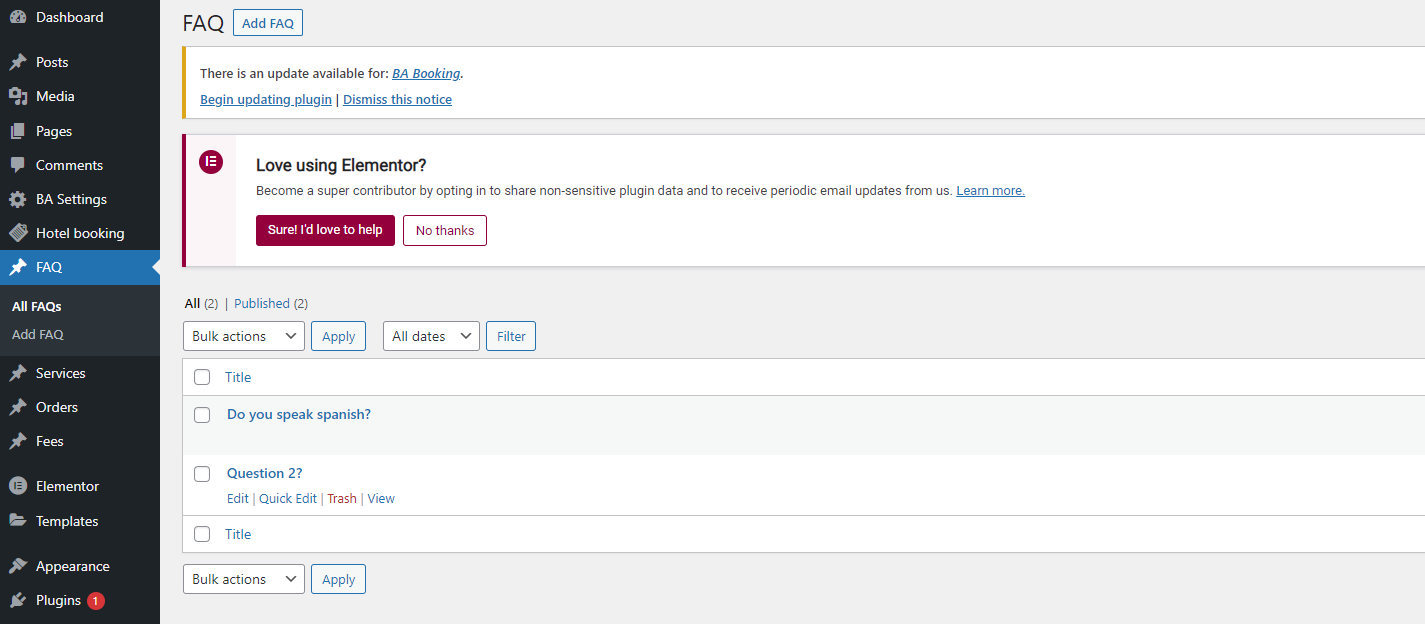Click the Pages icon in sidebar

(18, 131)
